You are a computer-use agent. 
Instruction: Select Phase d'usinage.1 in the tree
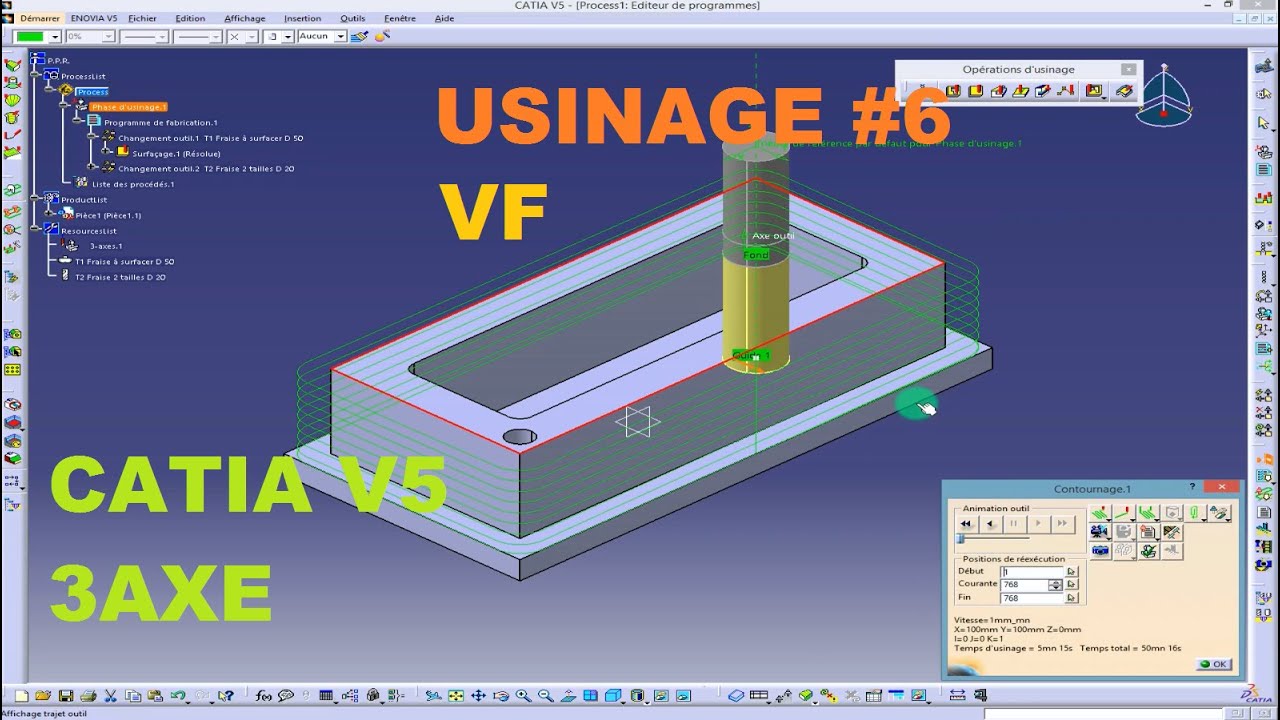coord(128,107)
